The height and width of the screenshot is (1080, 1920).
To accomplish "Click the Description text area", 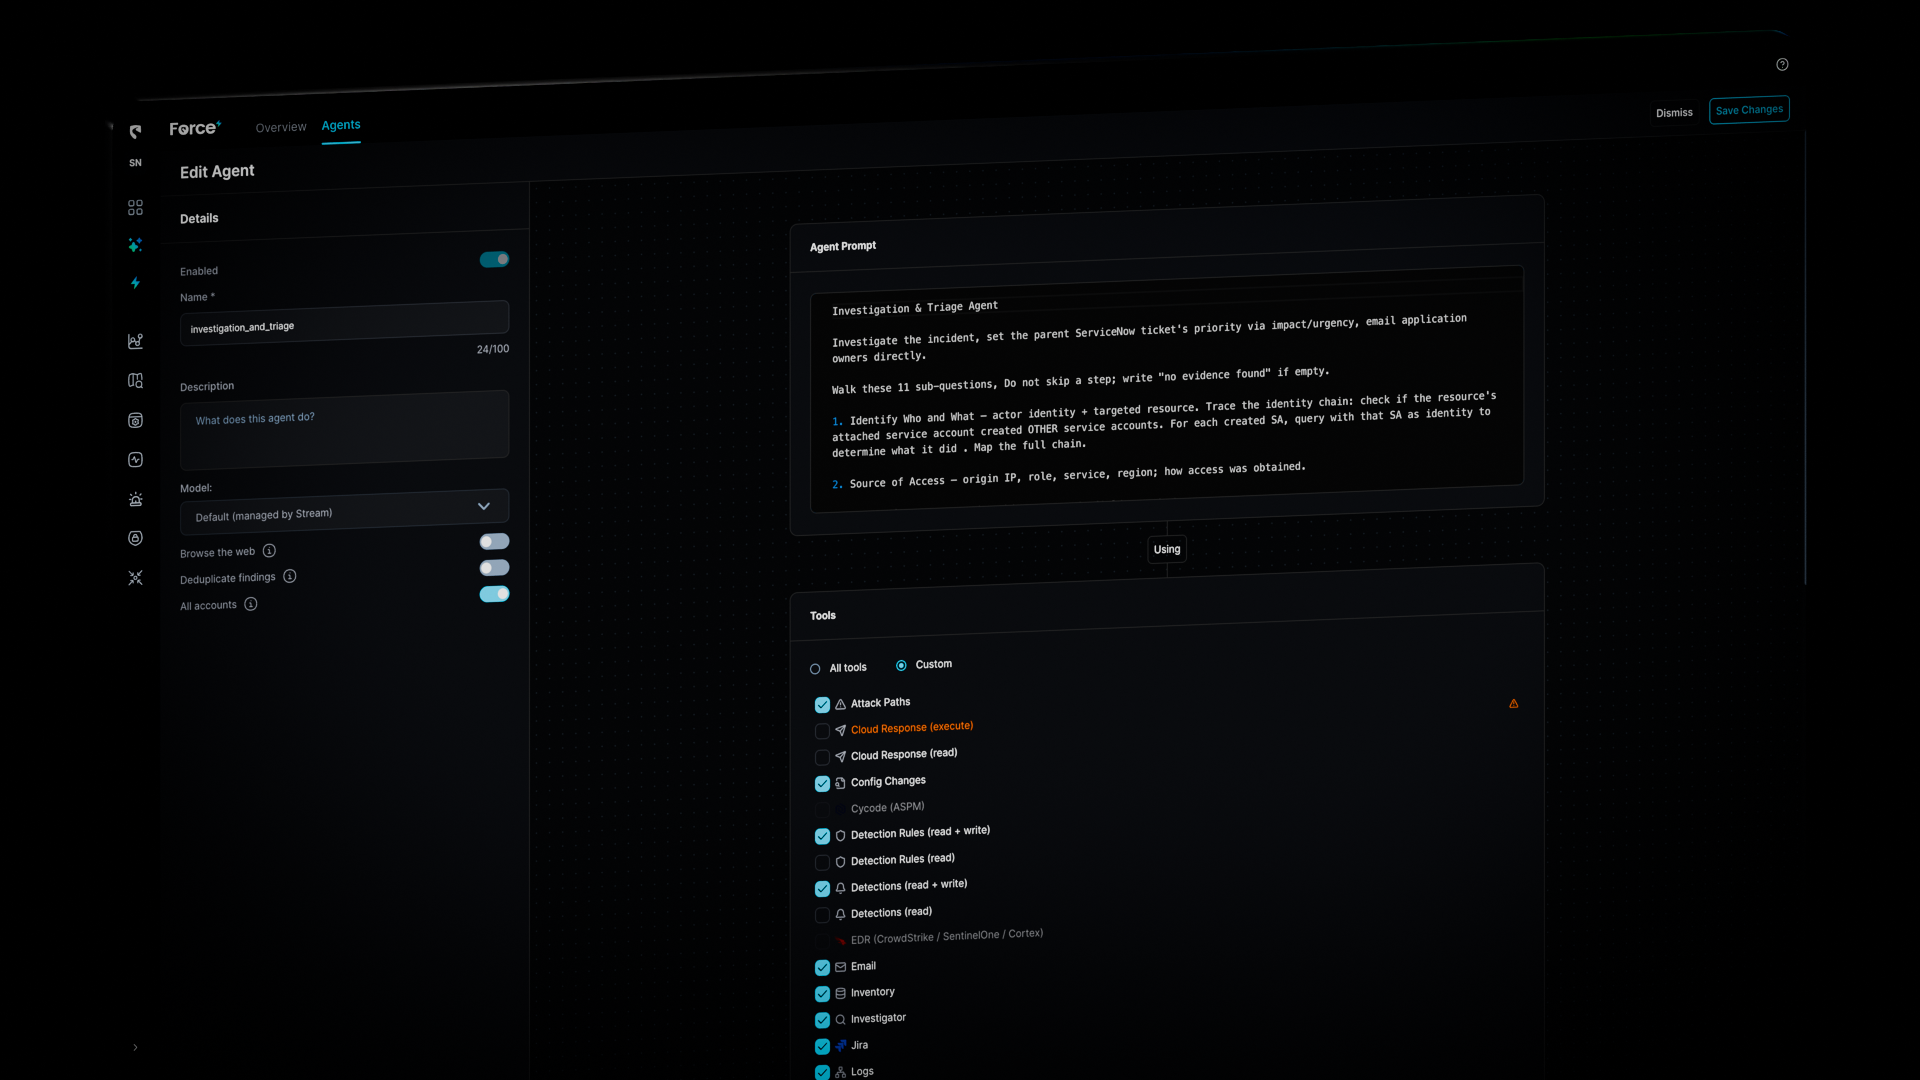I will (344, 430).
